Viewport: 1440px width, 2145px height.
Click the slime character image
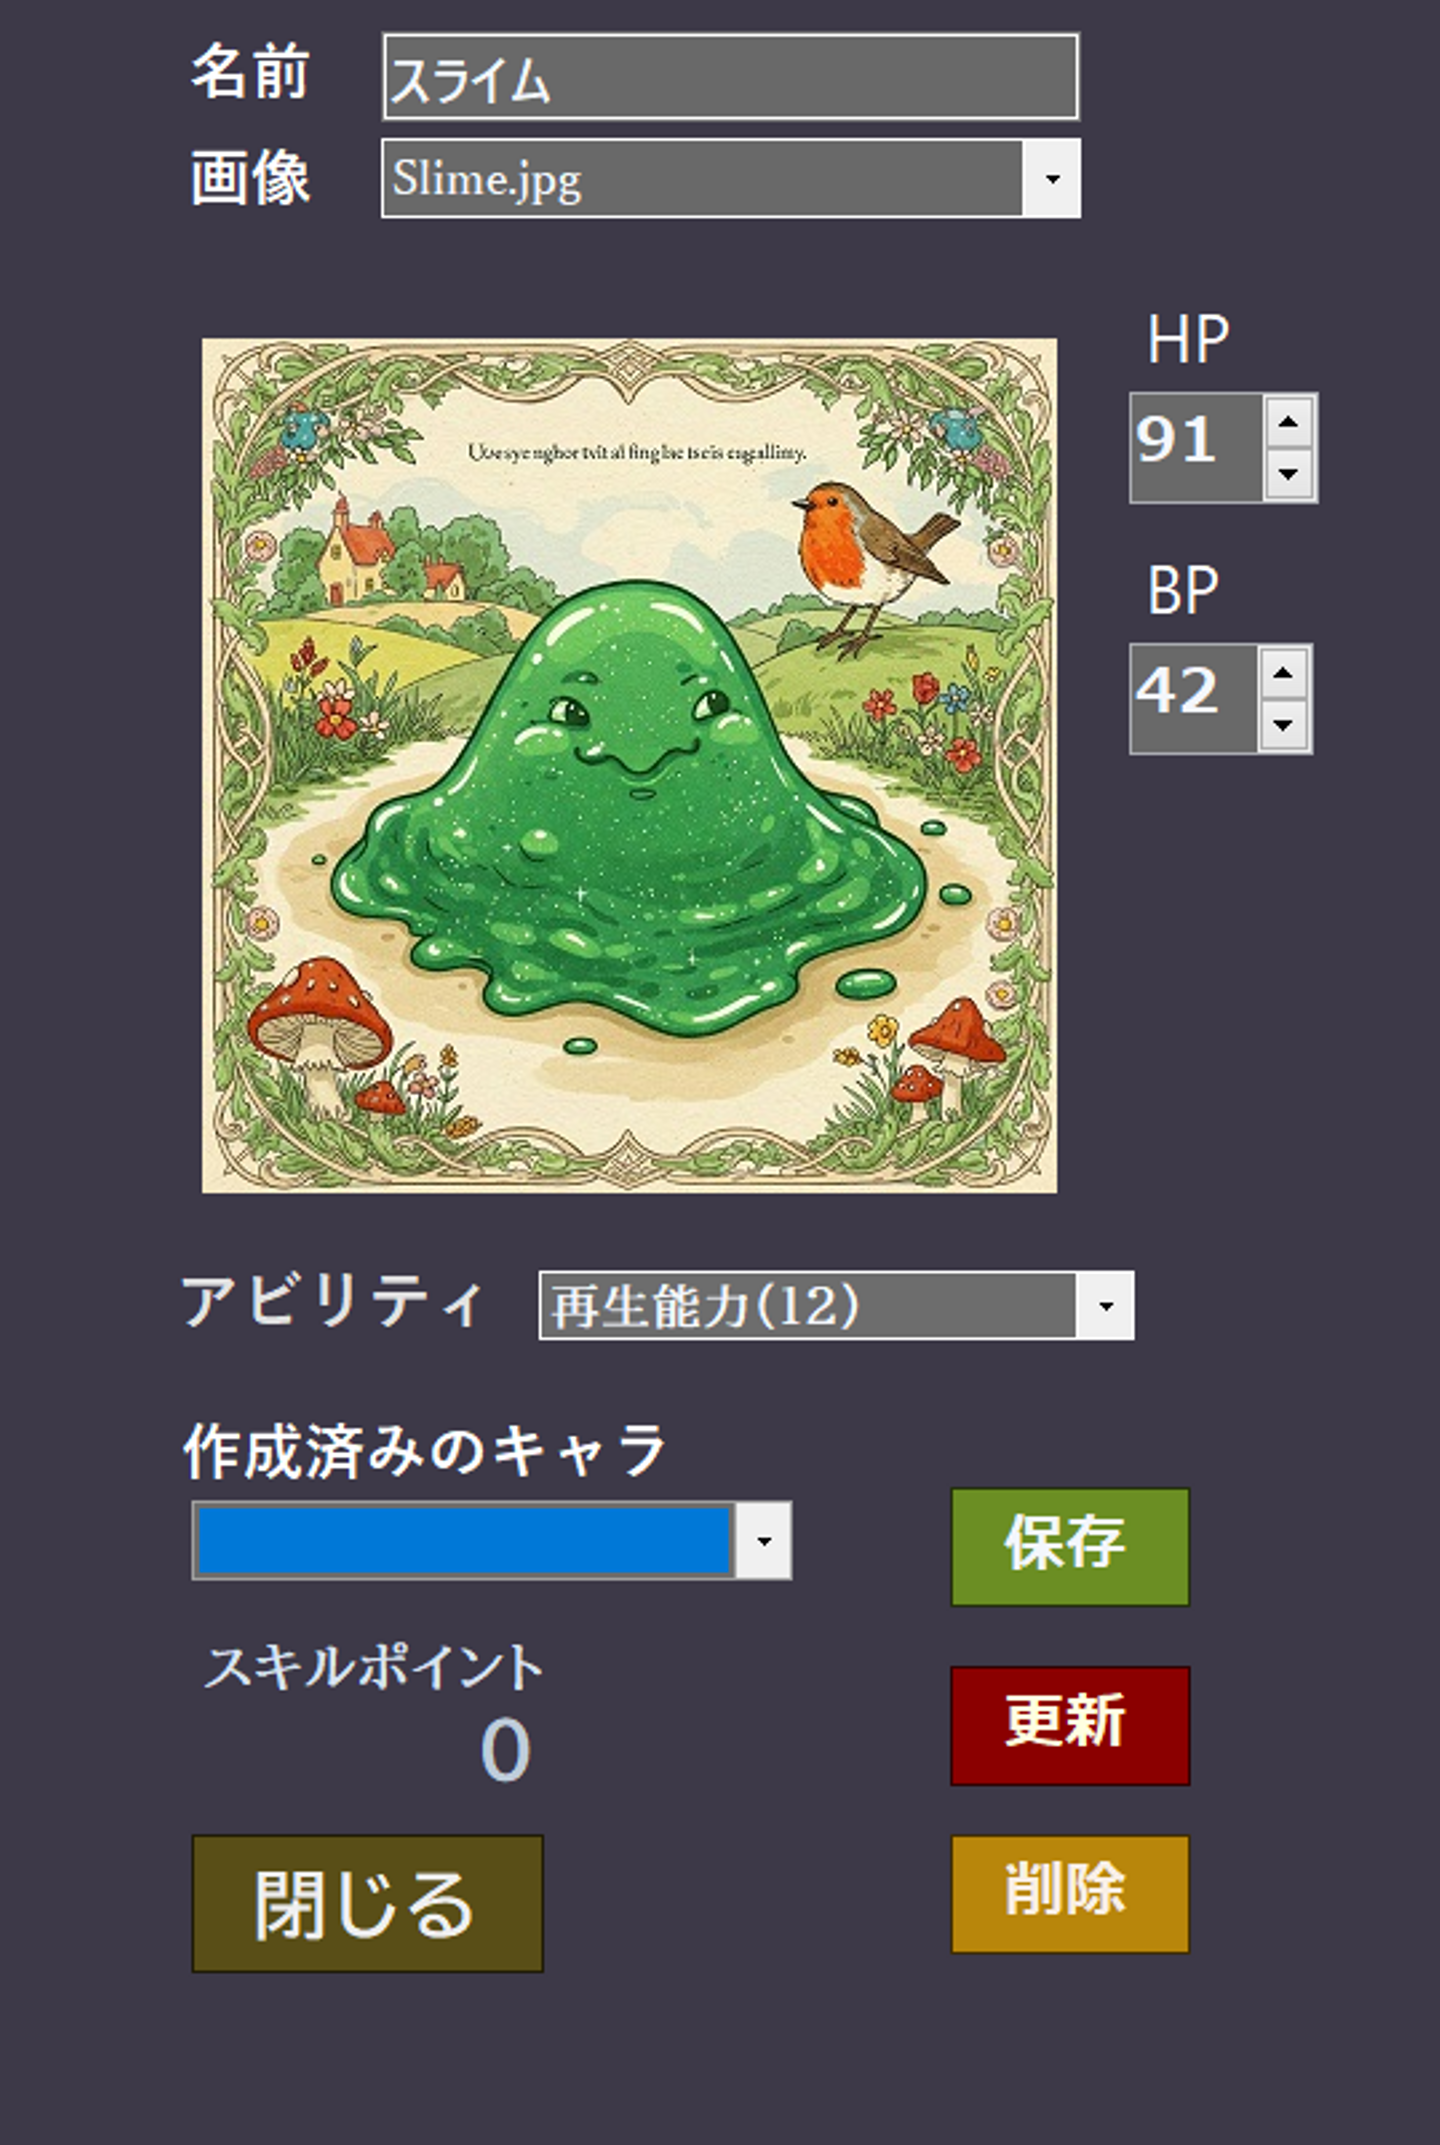pyautogui.click(x=629, y=765)
